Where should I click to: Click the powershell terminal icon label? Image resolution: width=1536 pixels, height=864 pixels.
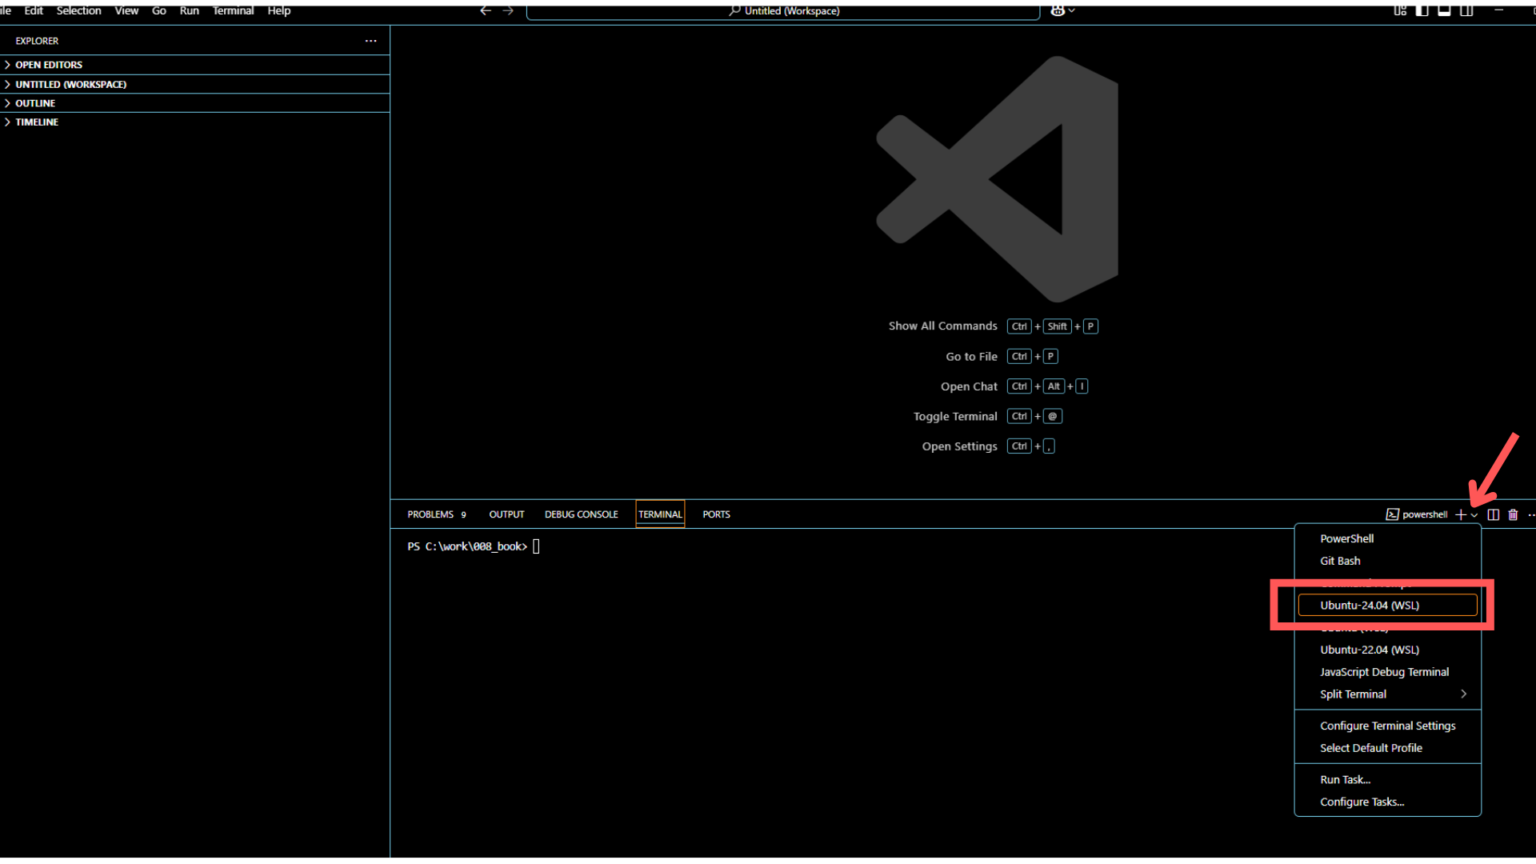click(x=1416, y=515)
